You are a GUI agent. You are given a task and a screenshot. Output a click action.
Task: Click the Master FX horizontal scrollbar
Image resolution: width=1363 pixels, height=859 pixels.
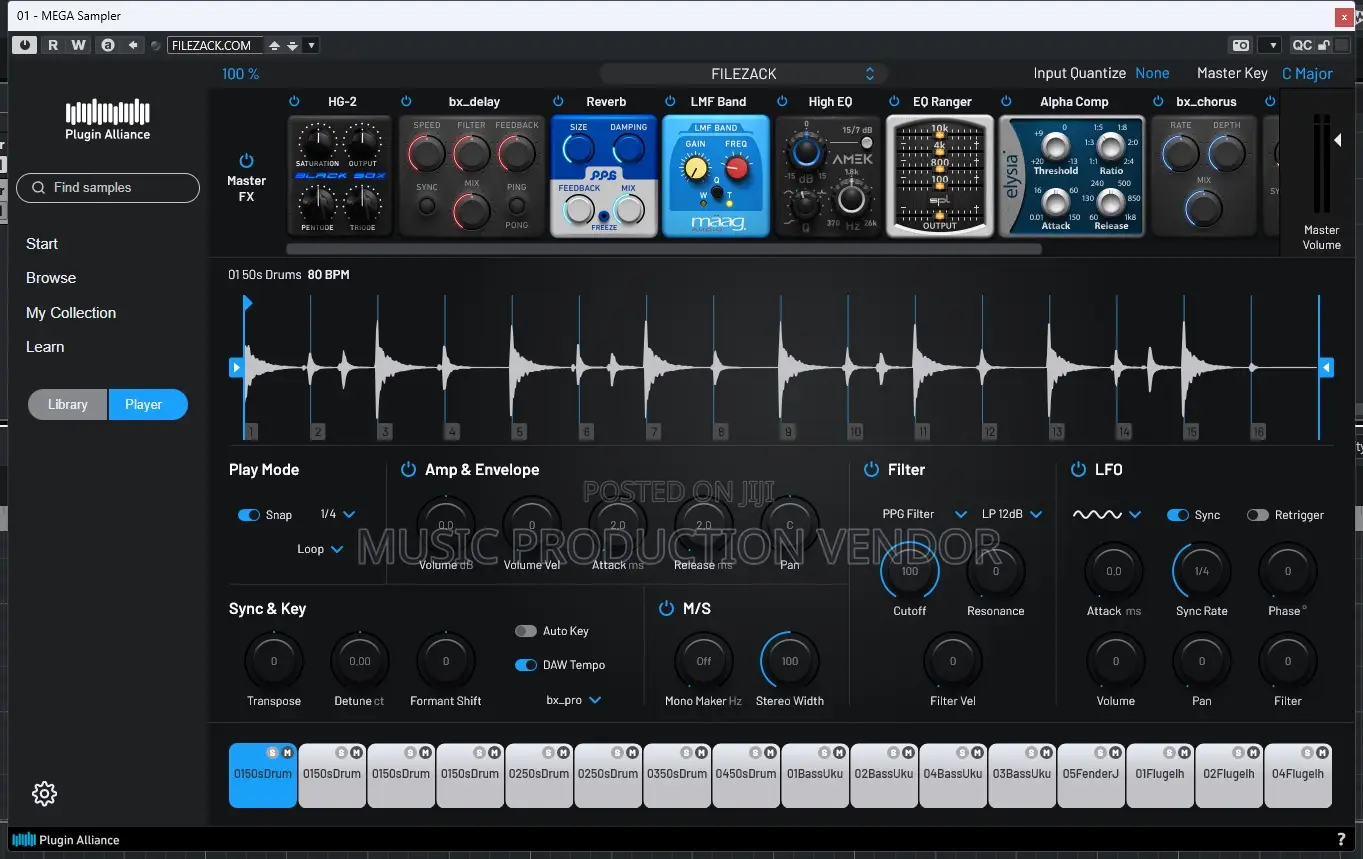[664, 248]
